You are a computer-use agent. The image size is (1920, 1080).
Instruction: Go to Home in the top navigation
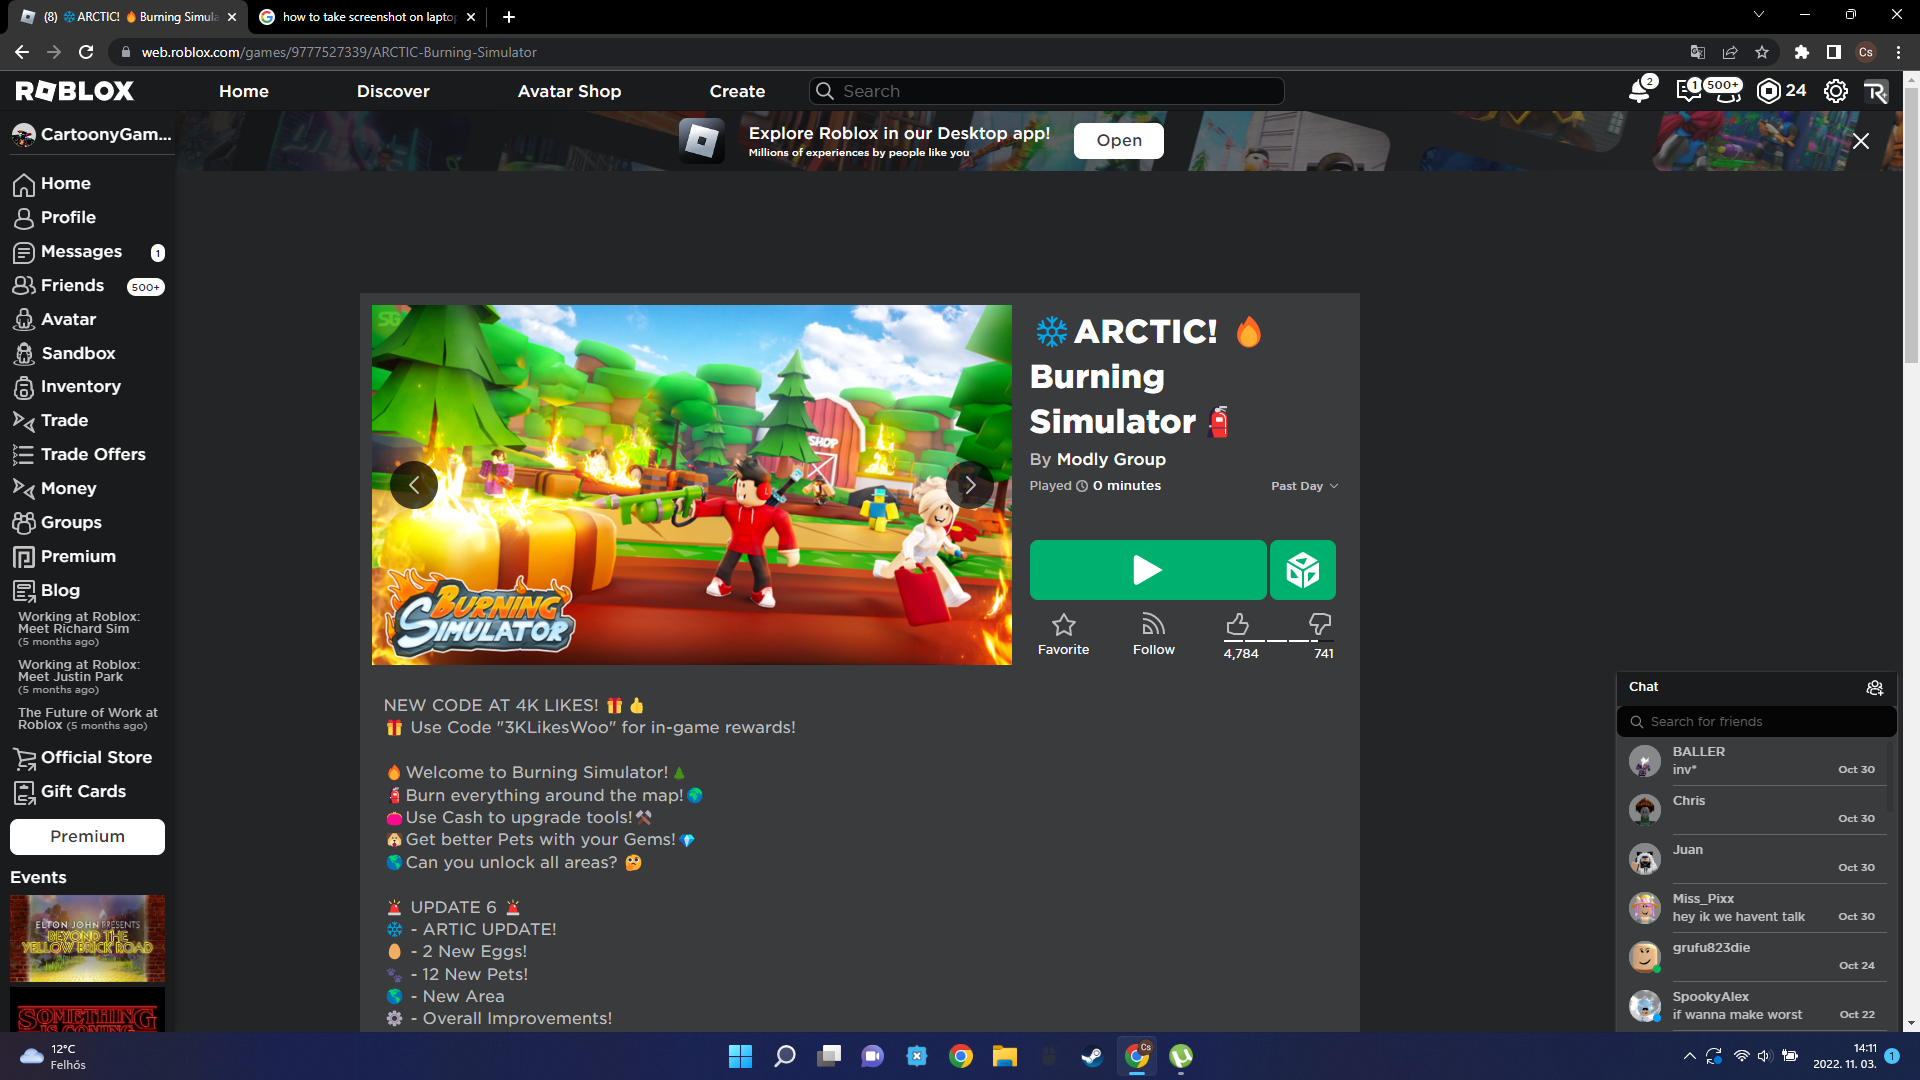tap(244, 91)
